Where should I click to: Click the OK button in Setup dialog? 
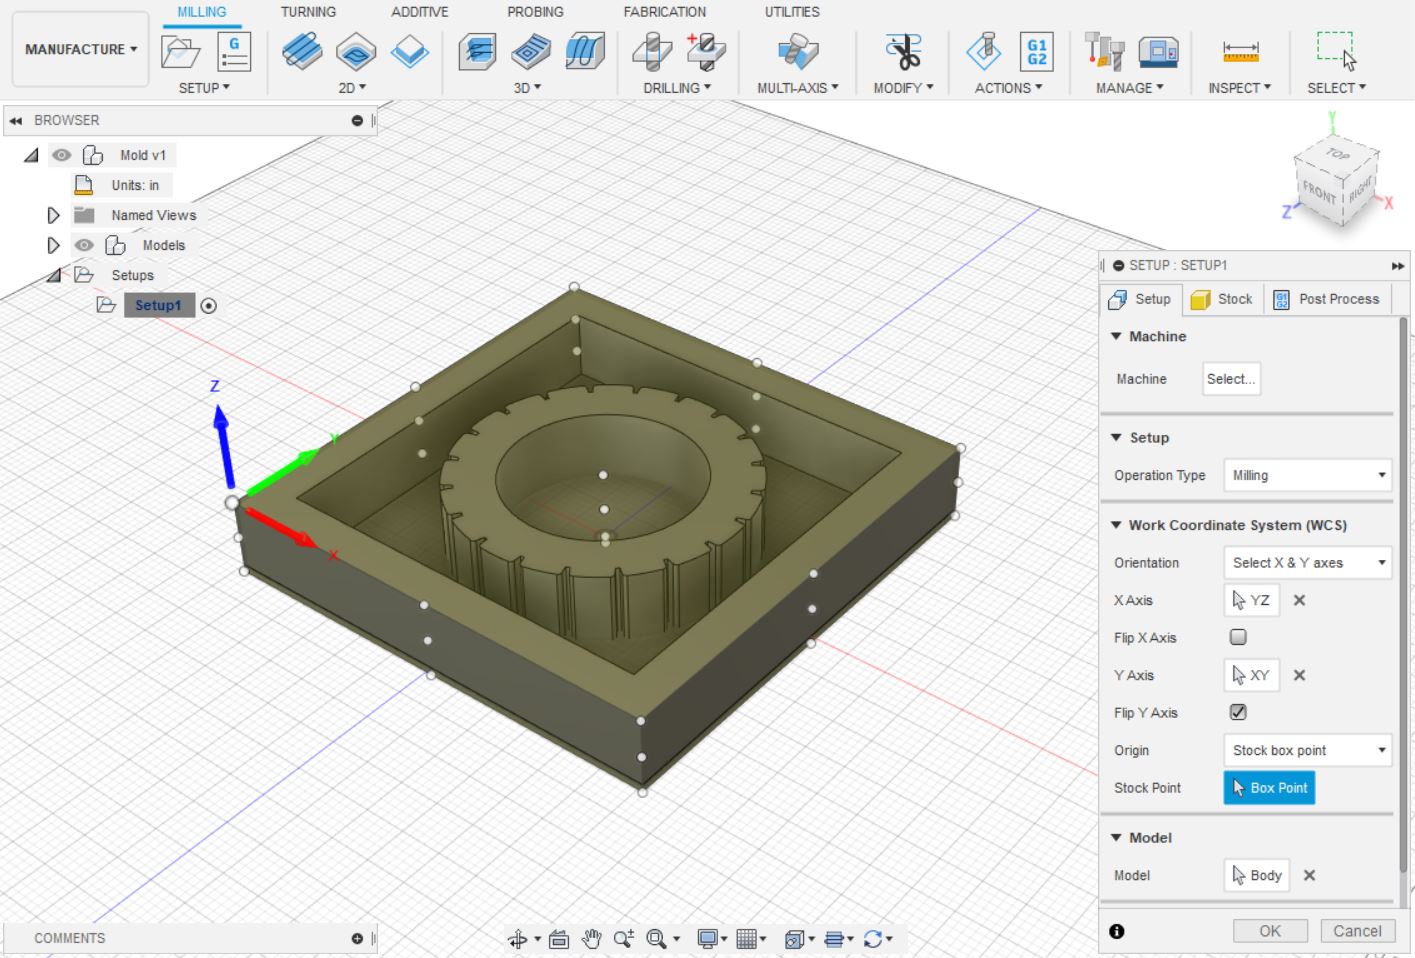coord(1269,931)
